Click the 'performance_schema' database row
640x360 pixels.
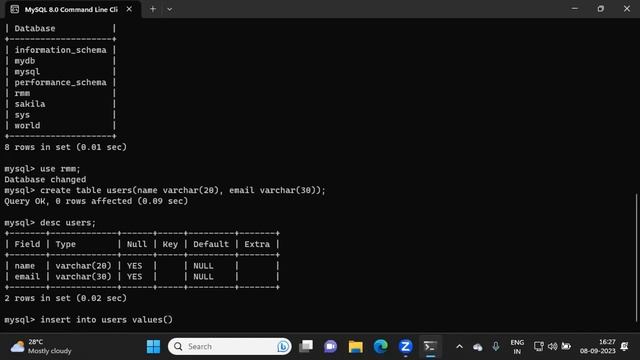click(x=60, y=82)
